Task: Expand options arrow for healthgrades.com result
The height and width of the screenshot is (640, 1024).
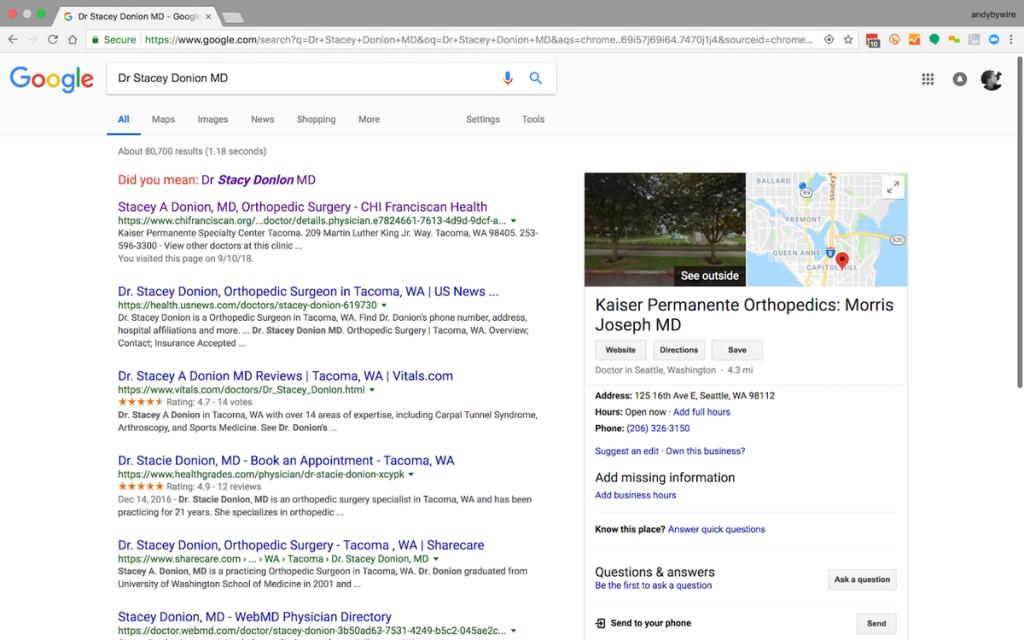Action: point(411,475)
